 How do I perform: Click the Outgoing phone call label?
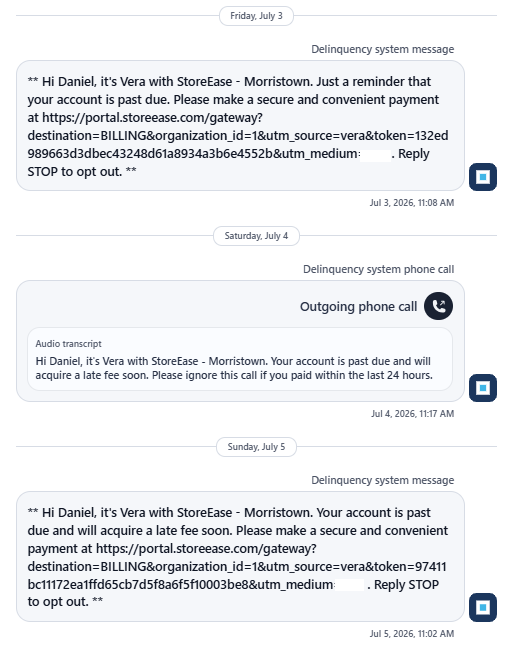(x=358, y=306)
